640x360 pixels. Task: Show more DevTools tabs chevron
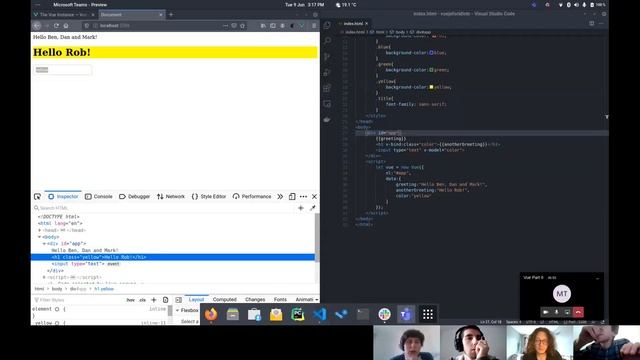[280, 197]
